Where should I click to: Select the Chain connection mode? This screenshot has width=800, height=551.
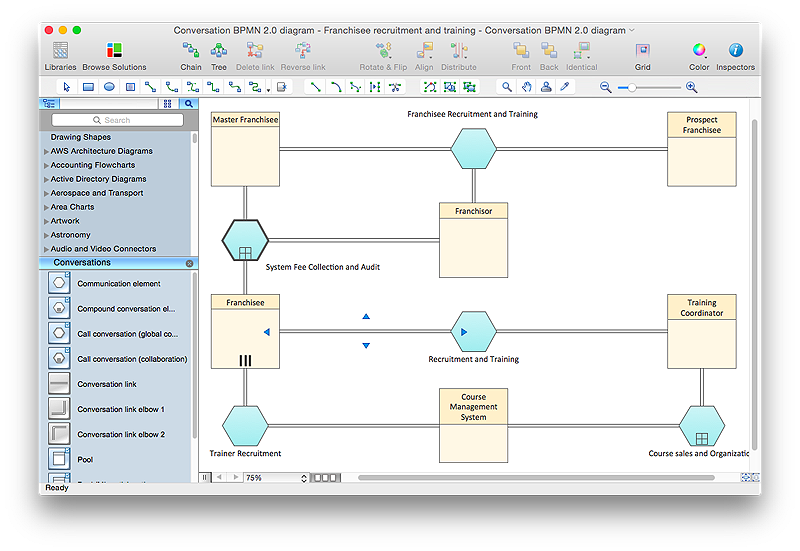[x=191, y=56]
